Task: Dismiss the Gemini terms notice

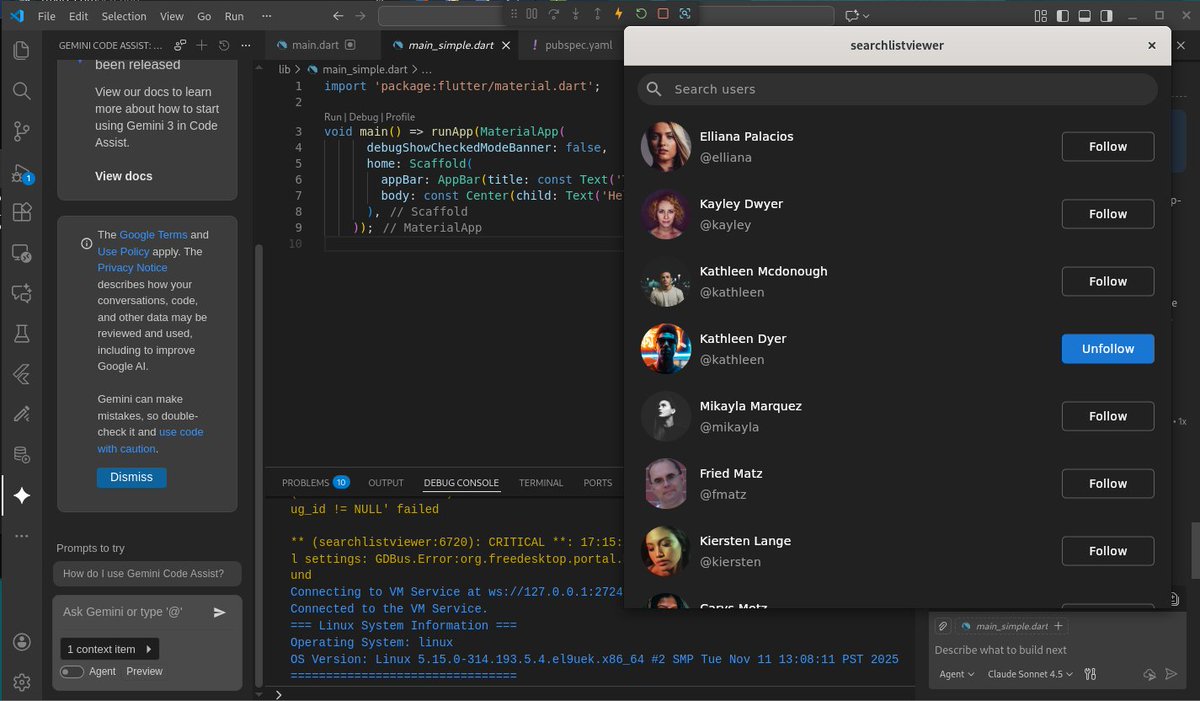Action: (x=132, y=477)
